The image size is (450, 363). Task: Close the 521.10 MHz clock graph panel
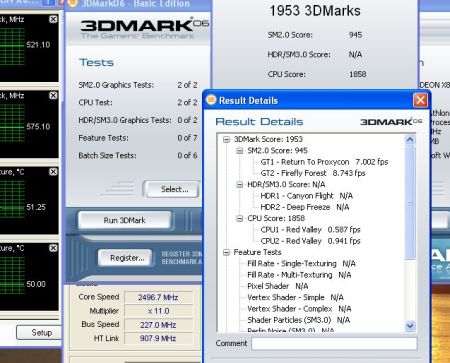53,19
